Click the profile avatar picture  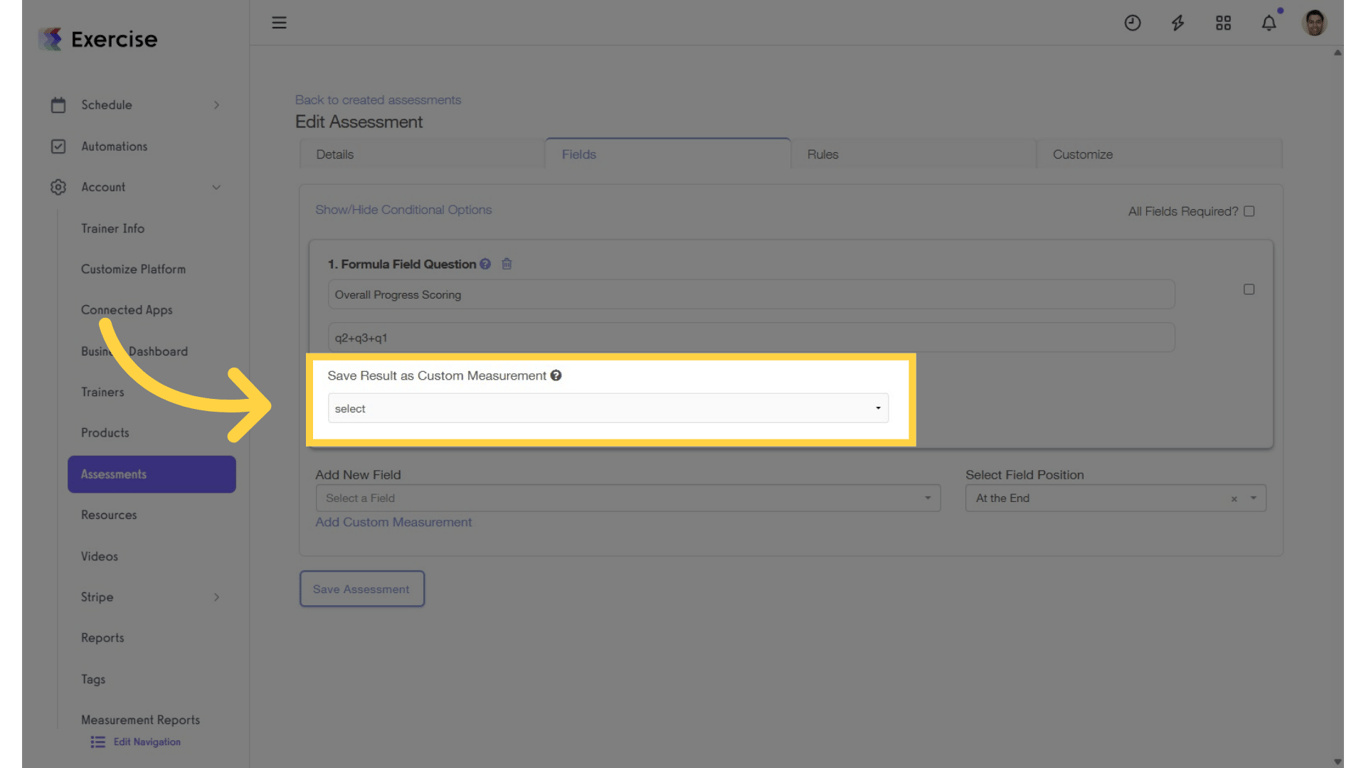click(1313, 22)
